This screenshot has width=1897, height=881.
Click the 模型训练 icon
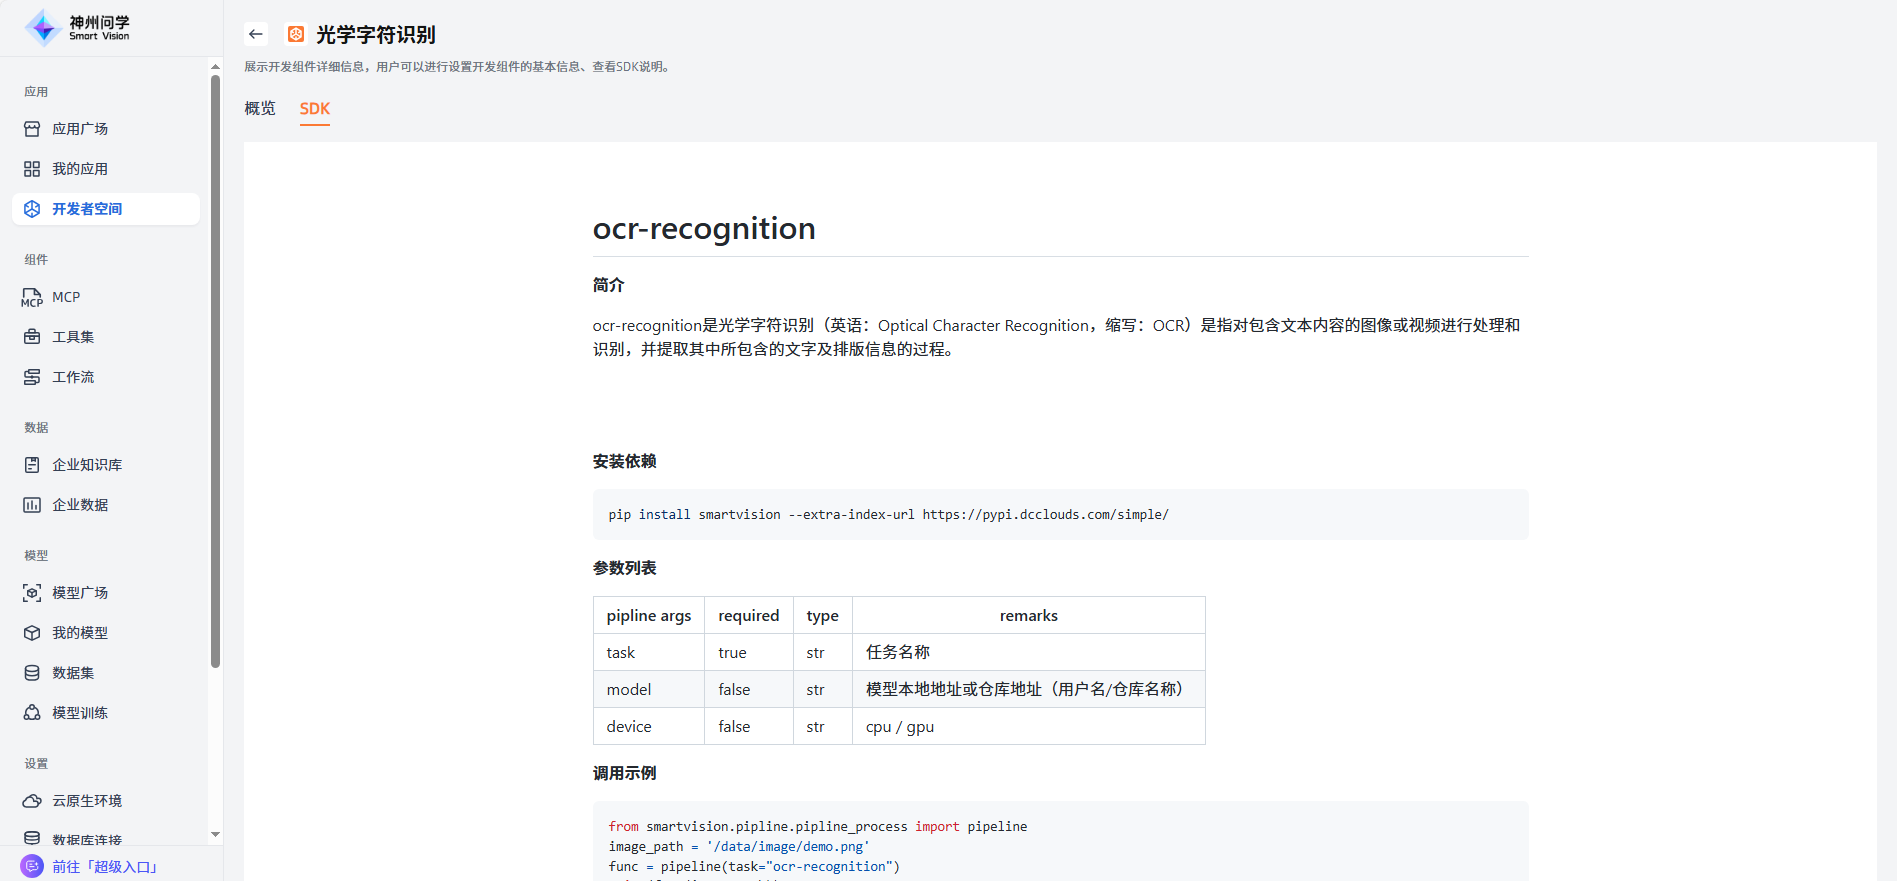tap(32, 713)
